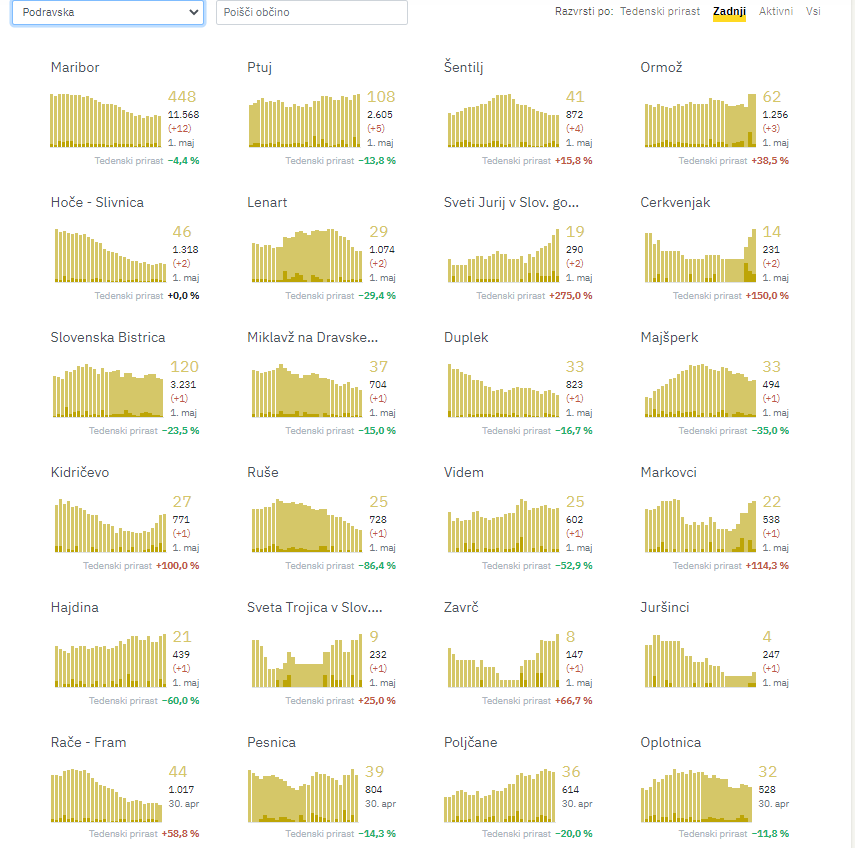Open the Hoče - Slivnica title
This screenshot has height=848, width=855.
coord(97,202)
